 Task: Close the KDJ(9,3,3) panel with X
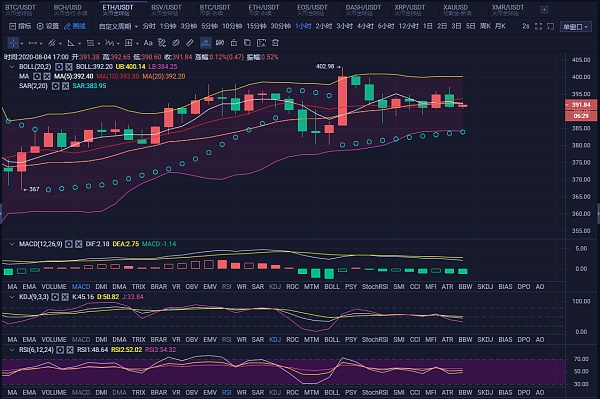pos(65,297)
